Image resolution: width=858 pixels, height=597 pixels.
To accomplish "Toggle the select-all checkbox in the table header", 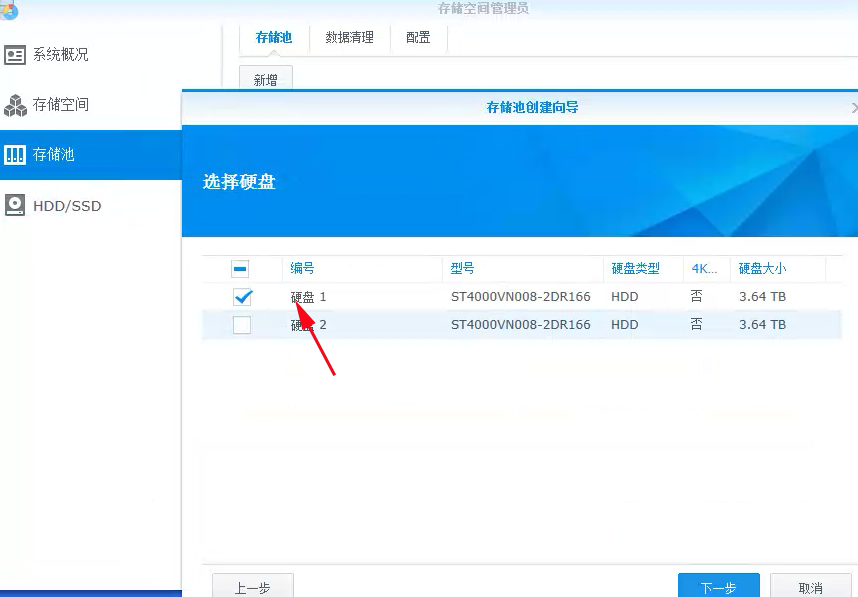I will (240, 269).
